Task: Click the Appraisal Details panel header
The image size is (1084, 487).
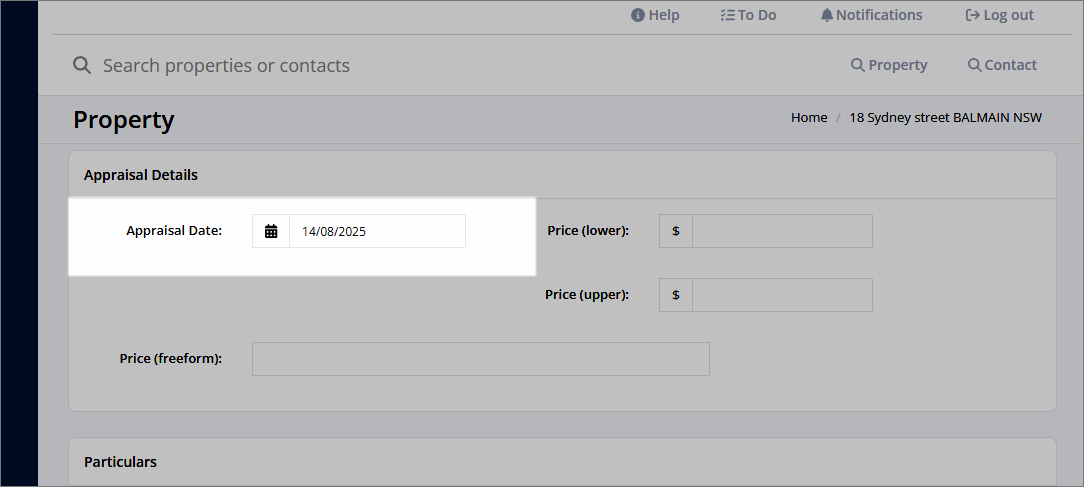Action: click(562, 175)
